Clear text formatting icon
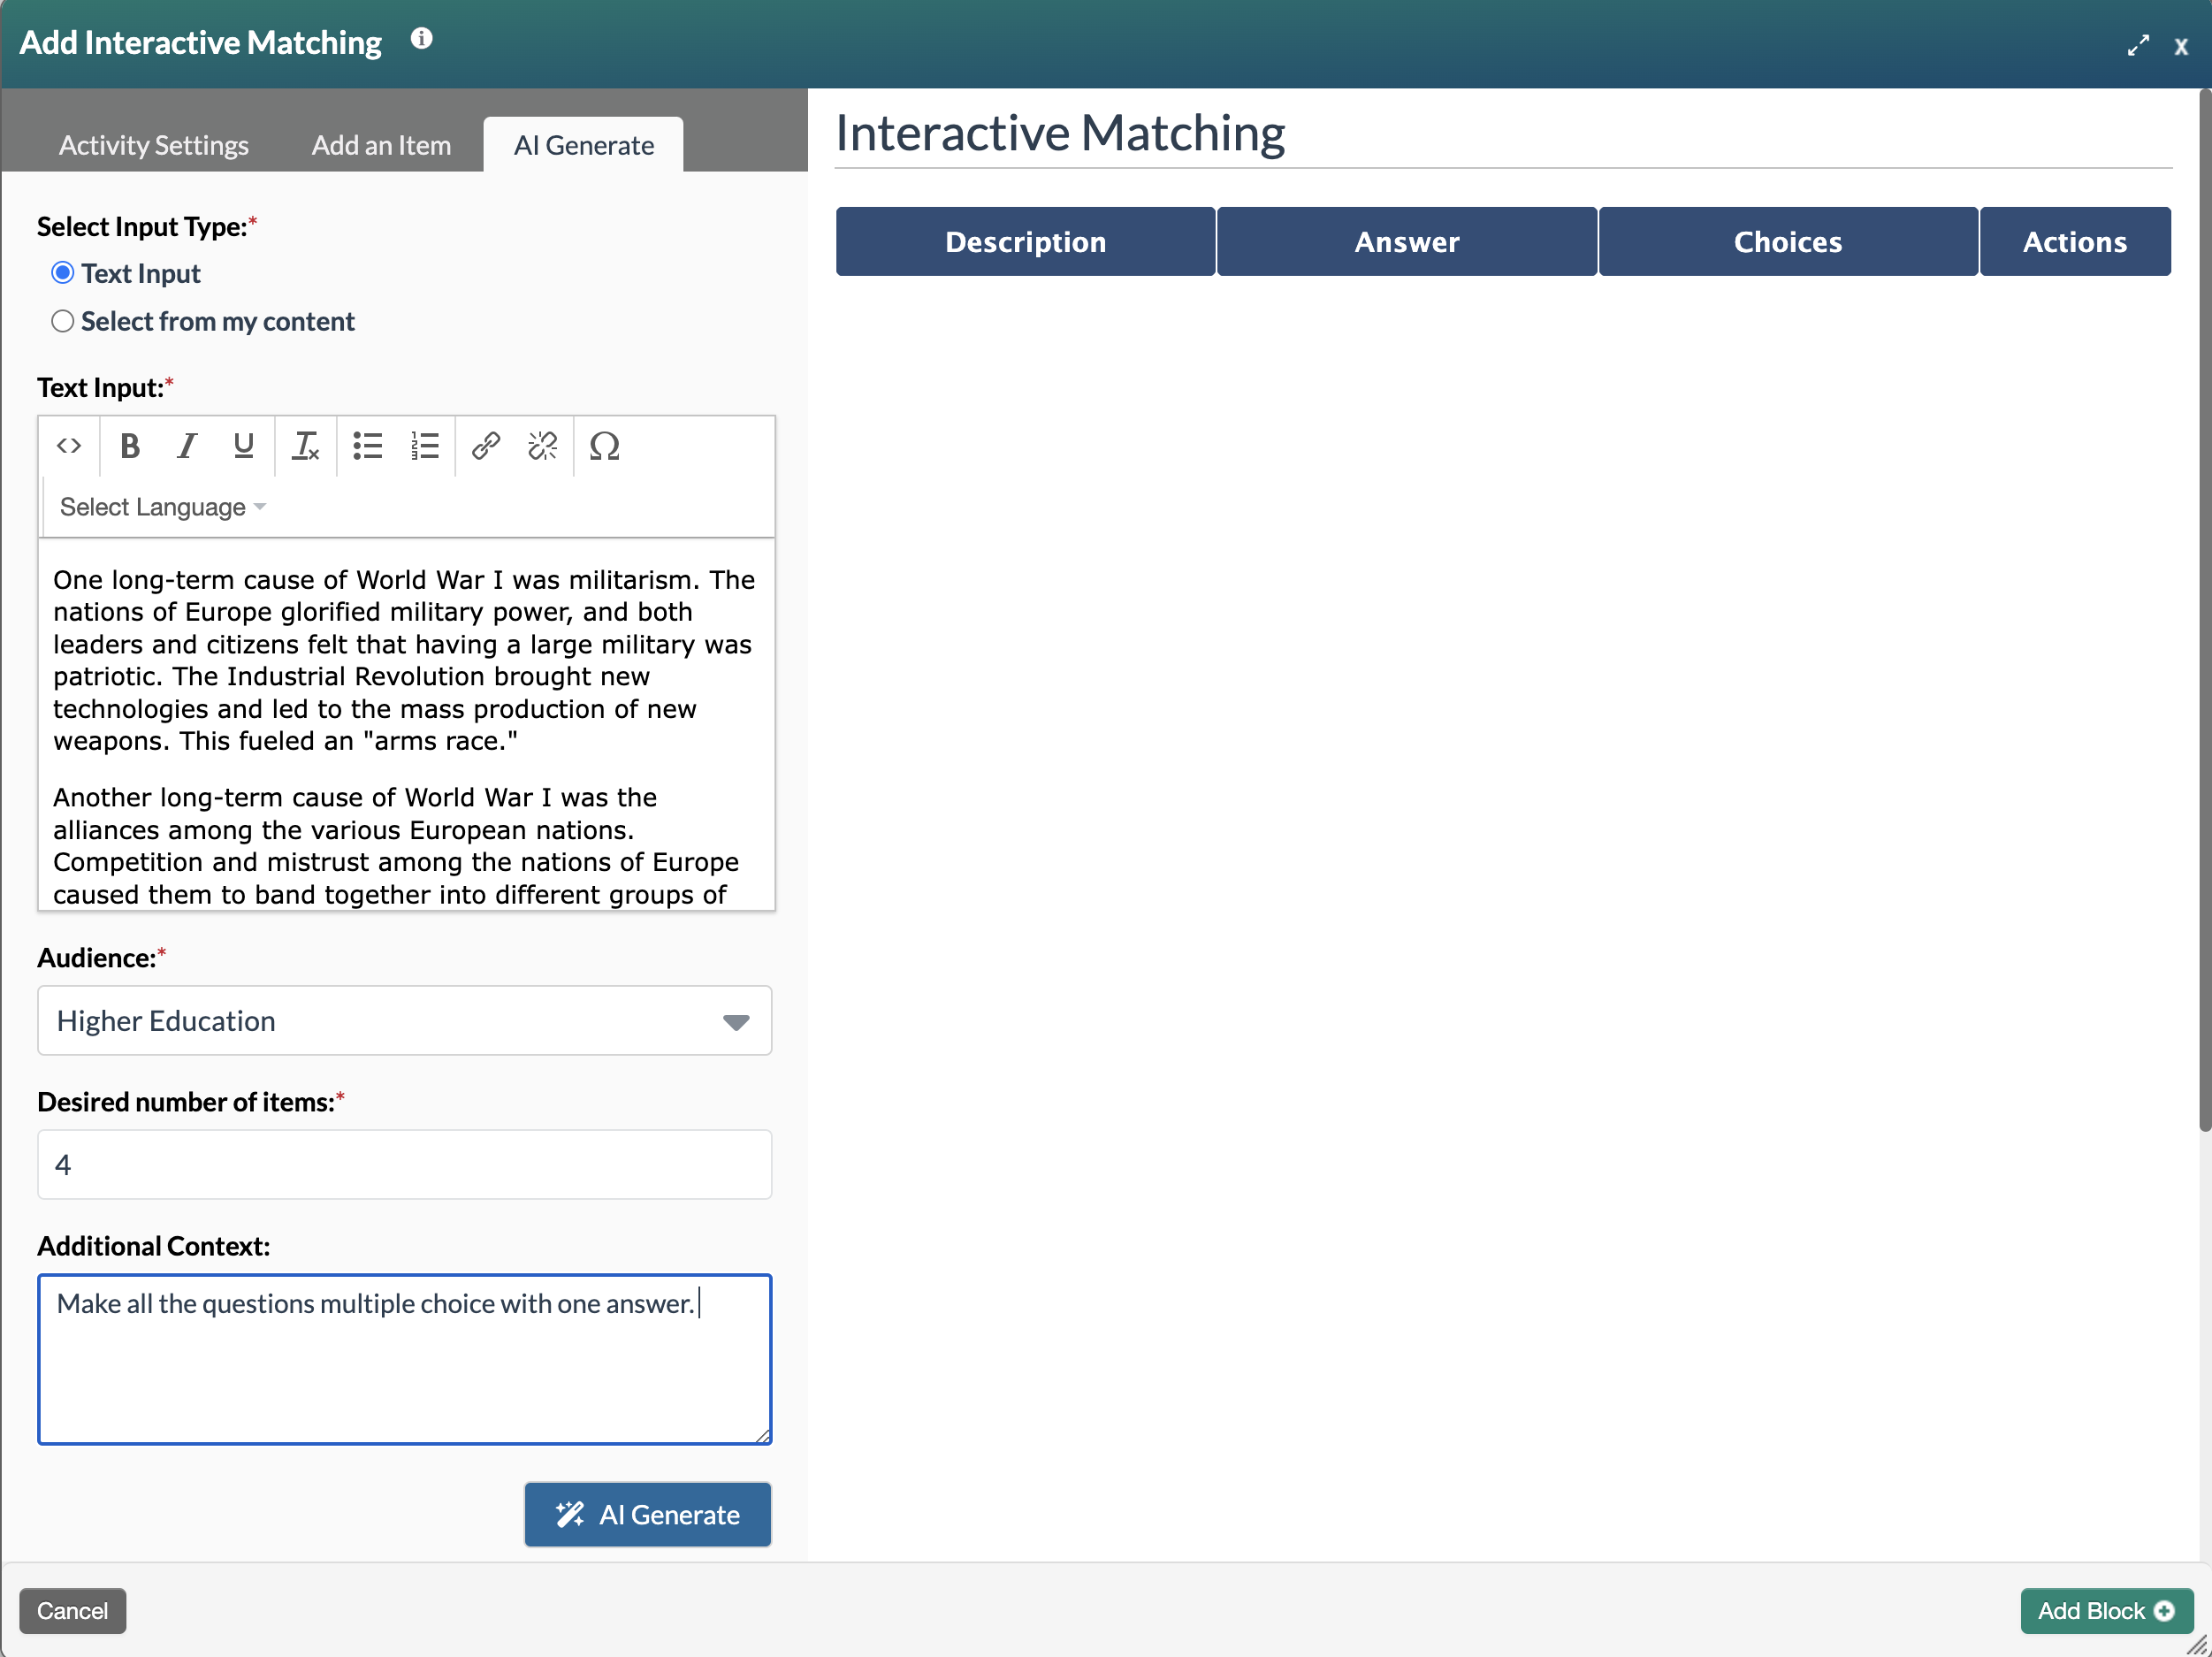This screenshot has width=2212, height=1657. pos(305,446)
